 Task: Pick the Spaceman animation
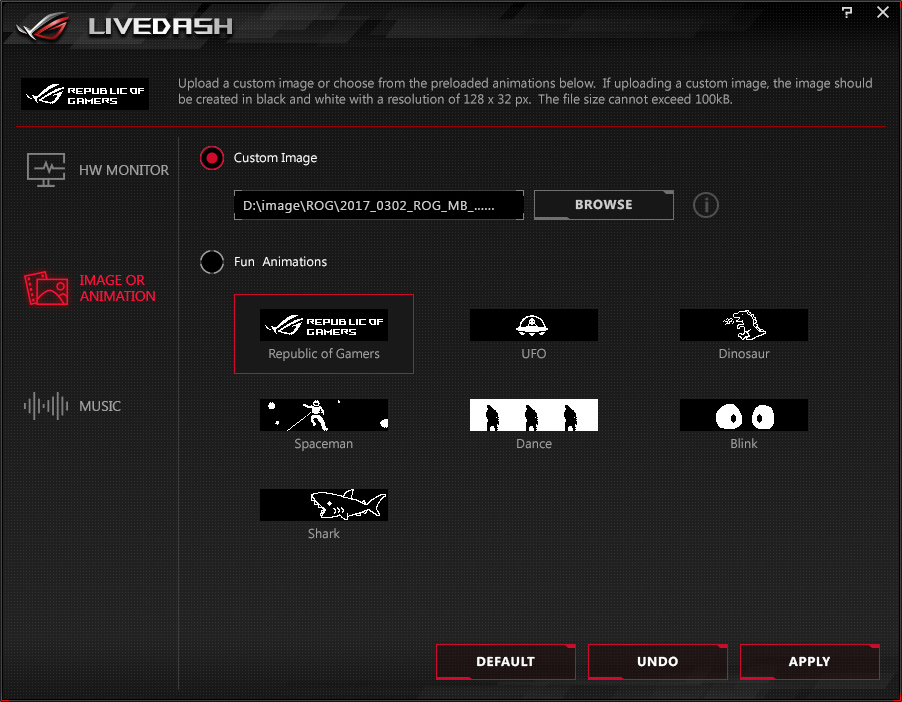coord(324,415)
